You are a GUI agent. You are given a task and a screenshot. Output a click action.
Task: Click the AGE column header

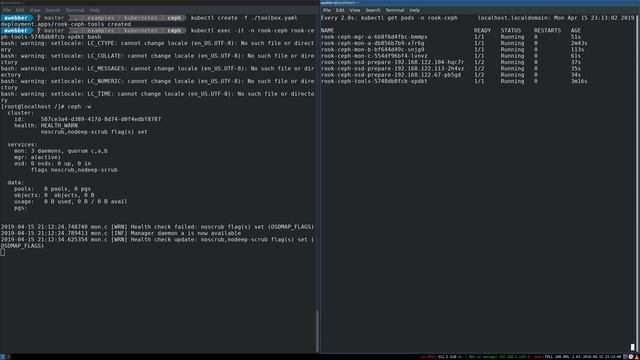point(576,31)
